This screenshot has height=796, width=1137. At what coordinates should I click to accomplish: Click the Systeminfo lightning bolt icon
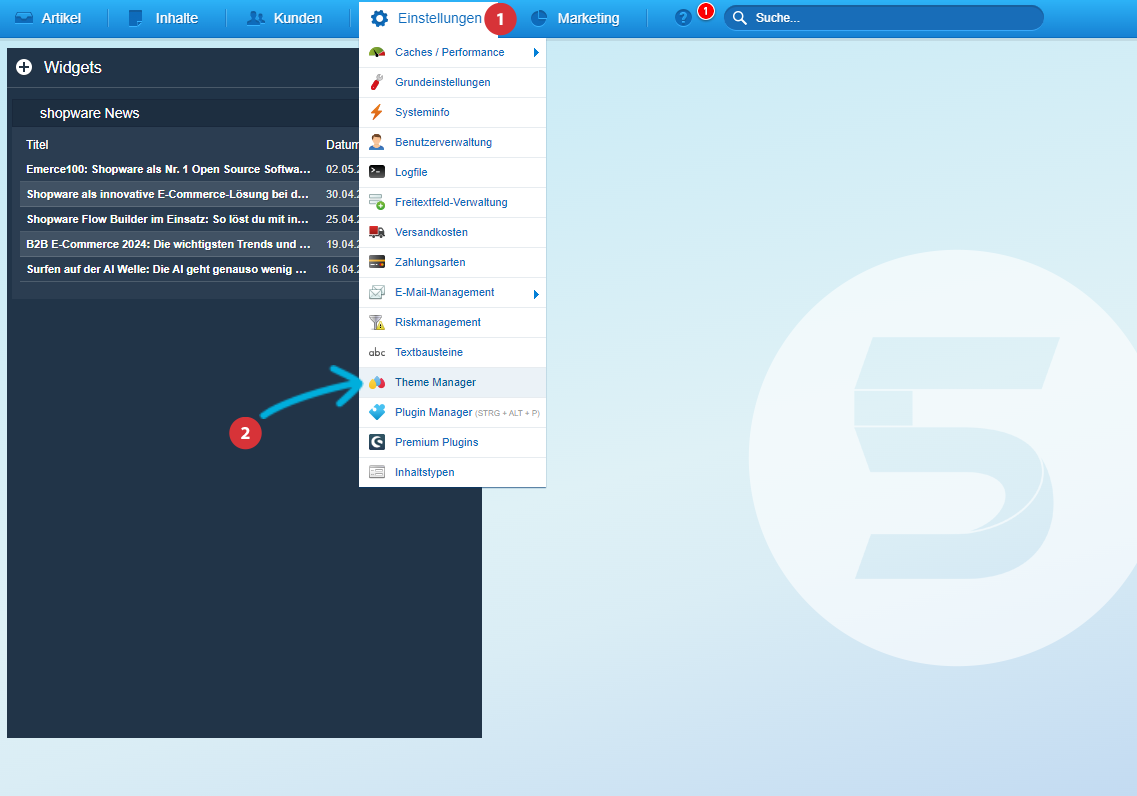click(376, 112)
